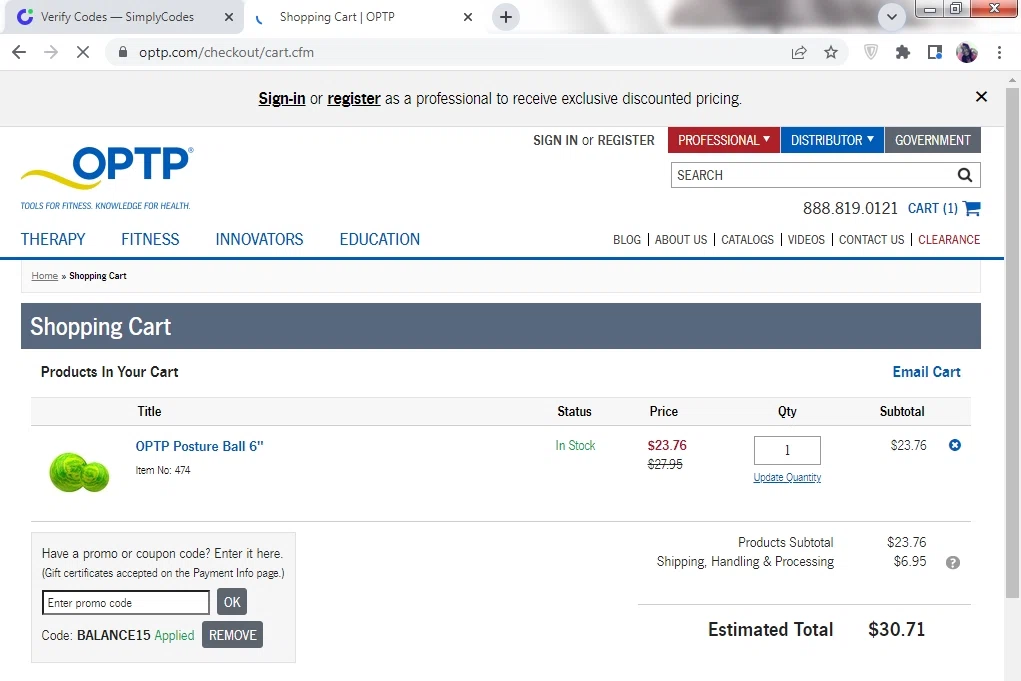Click the Sign-in link in the banner
Screen dimensions: 1021x681
tap(282, 98)
